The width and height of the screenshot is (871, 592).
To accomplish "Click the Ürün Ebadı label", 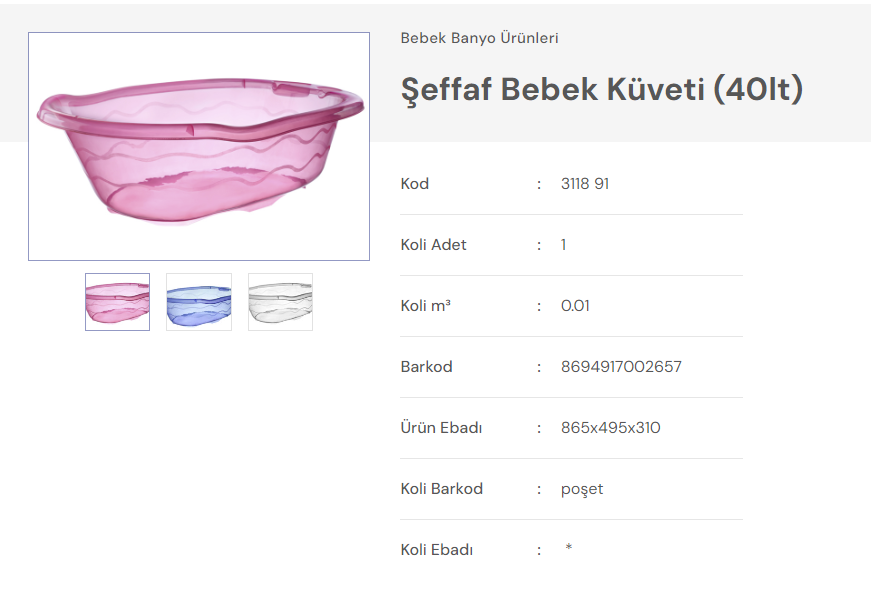I will tap(442, 428).
